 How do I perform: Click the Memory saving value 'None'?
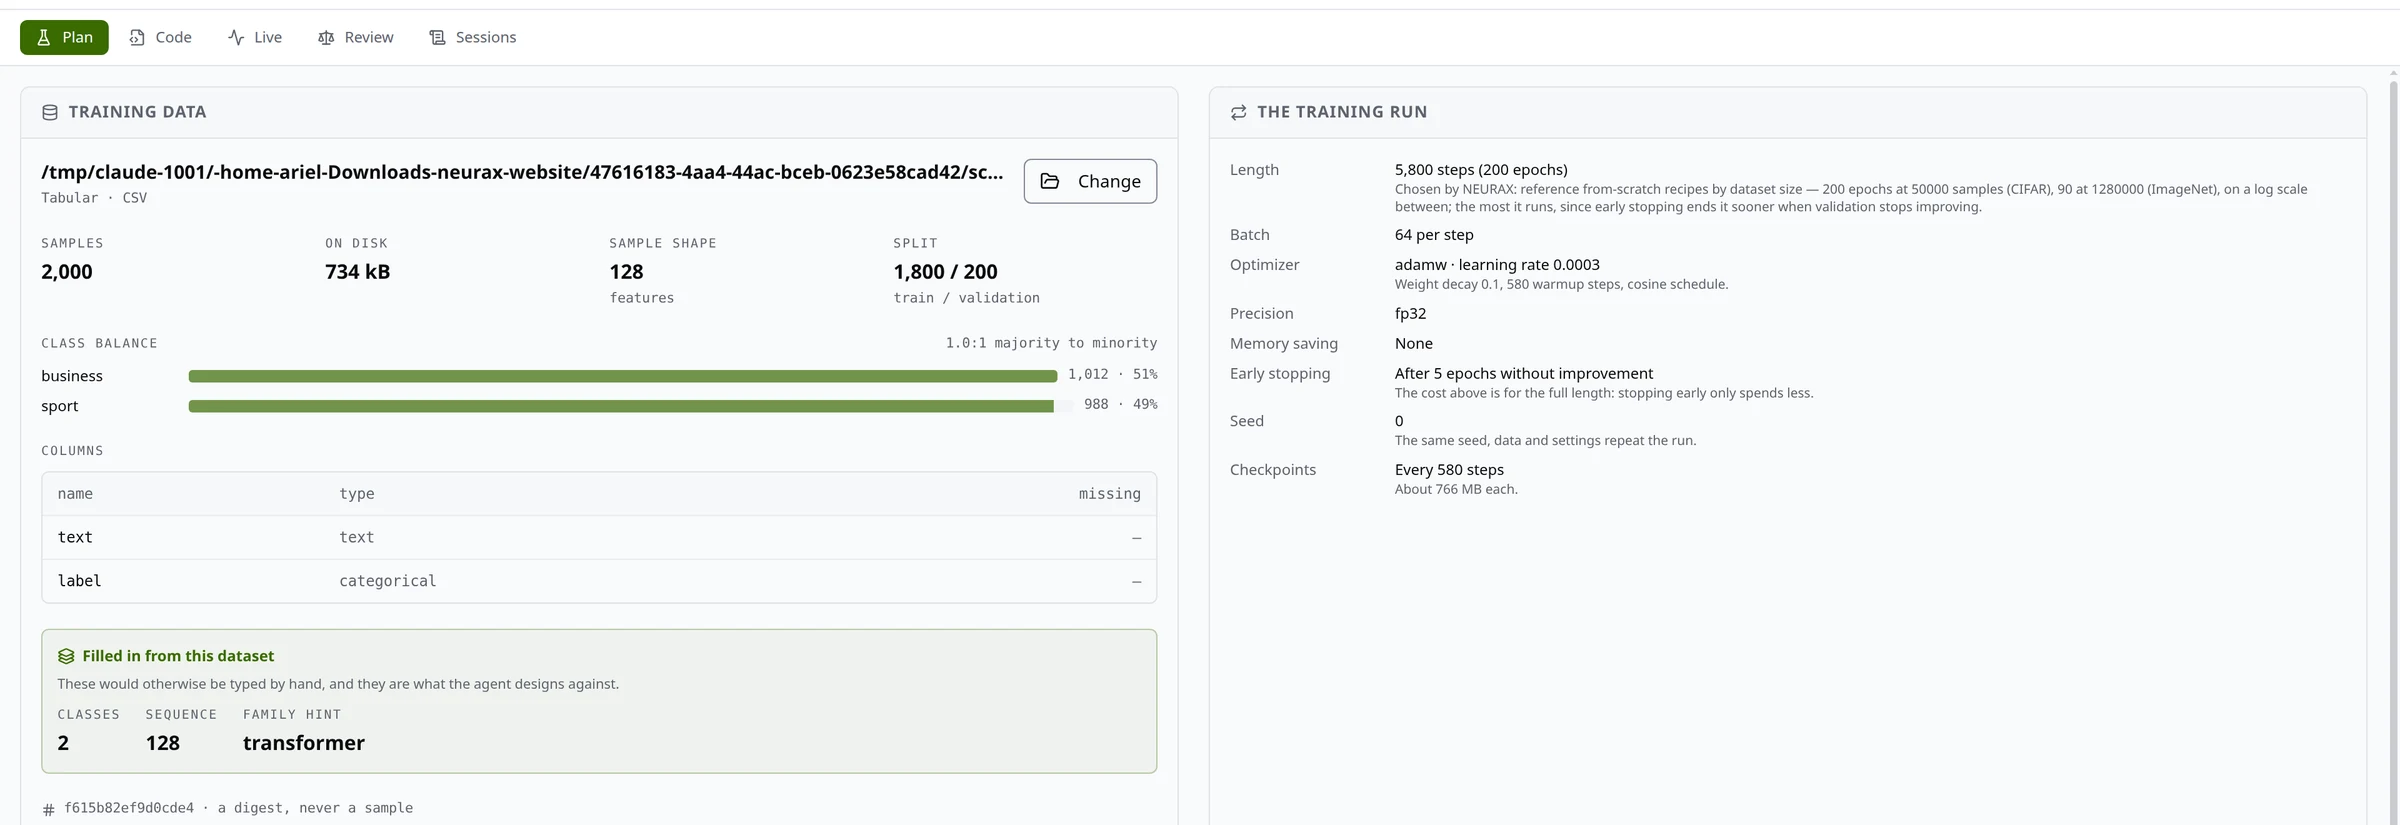coord(1414,344)
